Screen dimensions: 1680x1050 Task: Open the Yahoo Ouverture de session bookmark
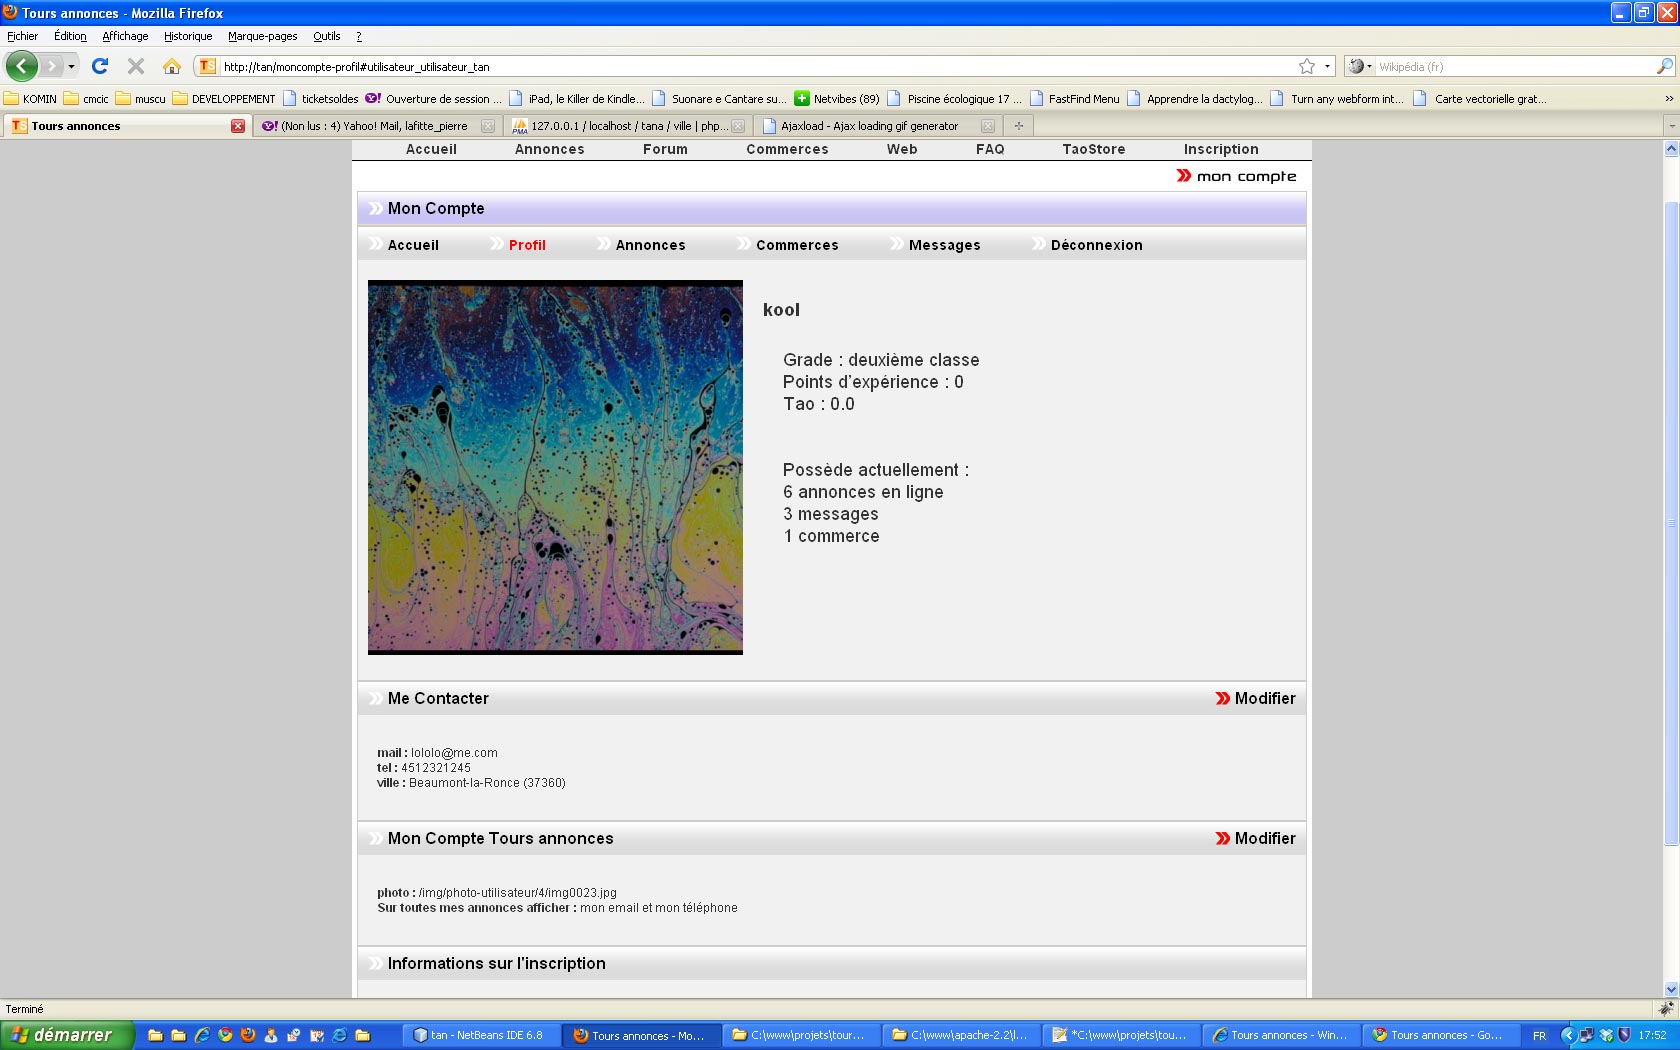pyautogui.click(x=435, y=99)
